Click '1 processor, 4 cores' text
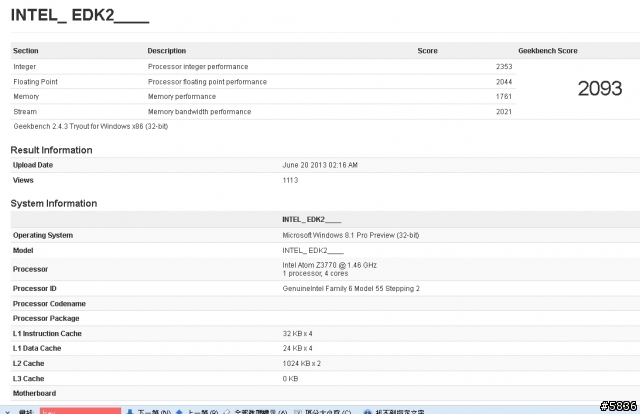 pyautogui.click(x=315, y=273)
